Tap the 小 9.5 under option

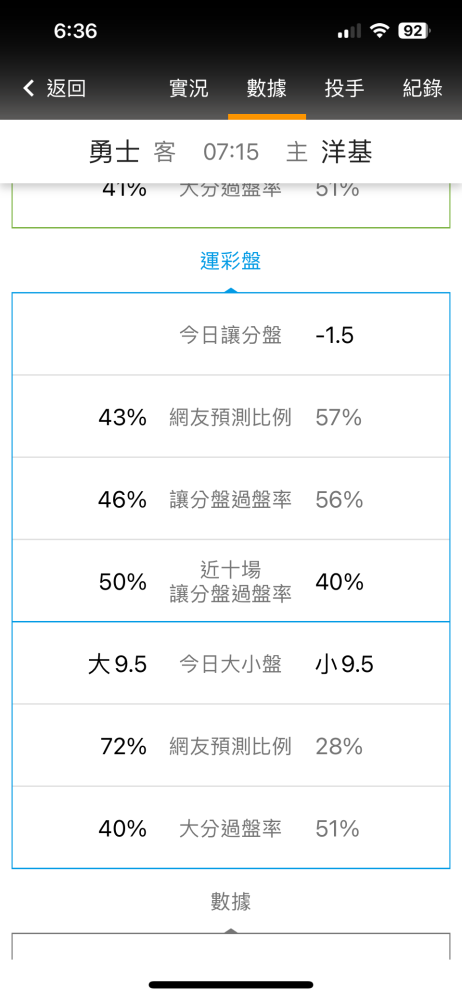tap(345, 665)
